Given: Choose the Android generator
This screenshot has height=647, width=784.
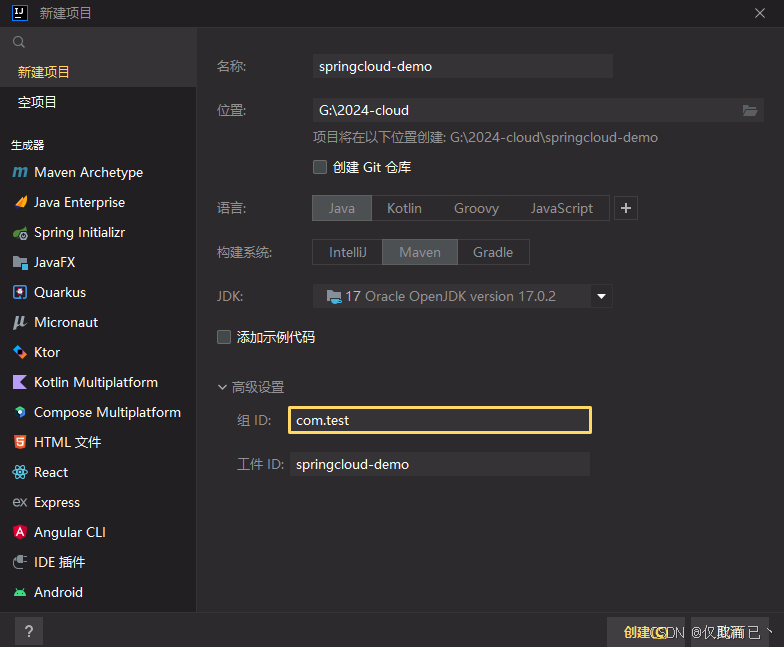Looking at the screenshot, I should coord(98,592).
